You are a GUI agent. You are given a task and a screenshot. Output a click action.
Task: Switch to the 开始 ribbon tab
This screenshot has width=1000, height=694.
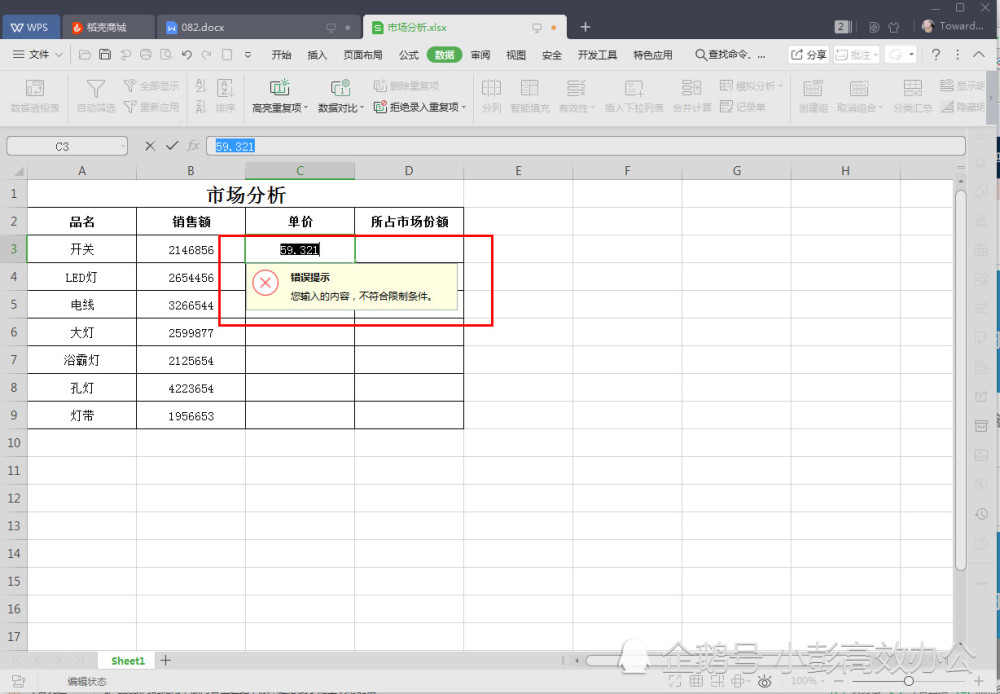(281, 55)
